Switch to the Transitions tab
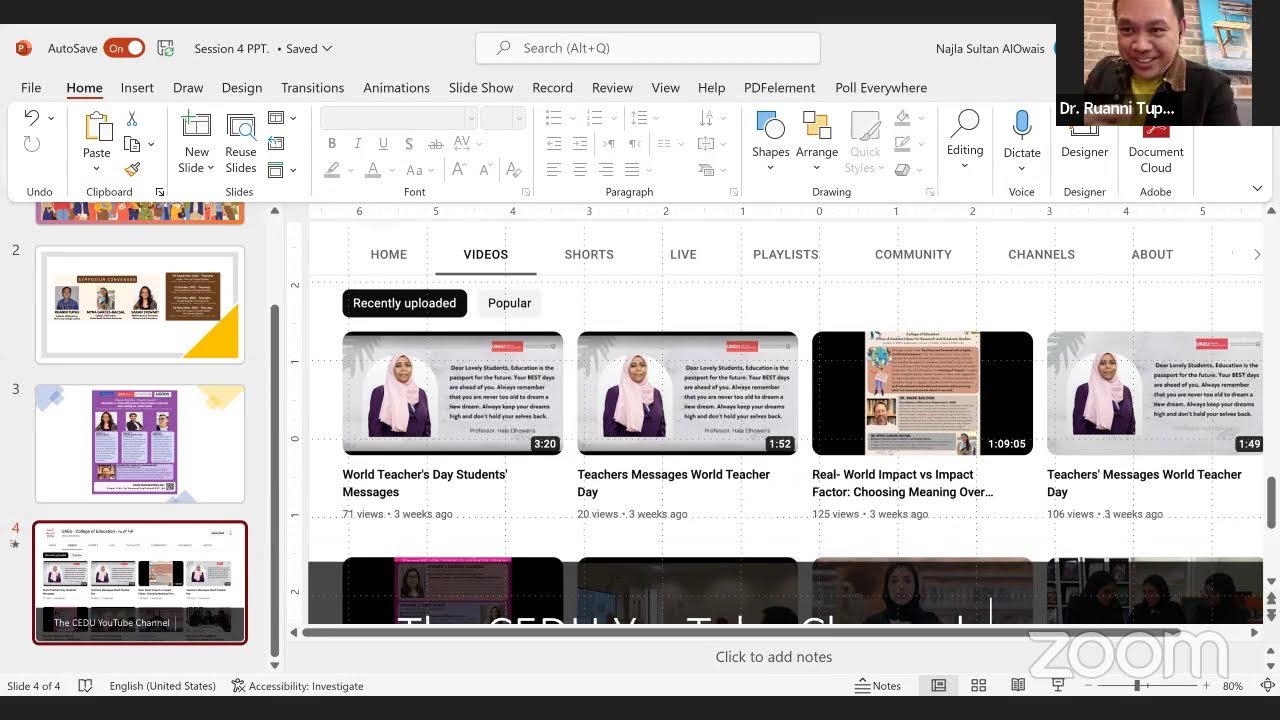 click(312, 88)
